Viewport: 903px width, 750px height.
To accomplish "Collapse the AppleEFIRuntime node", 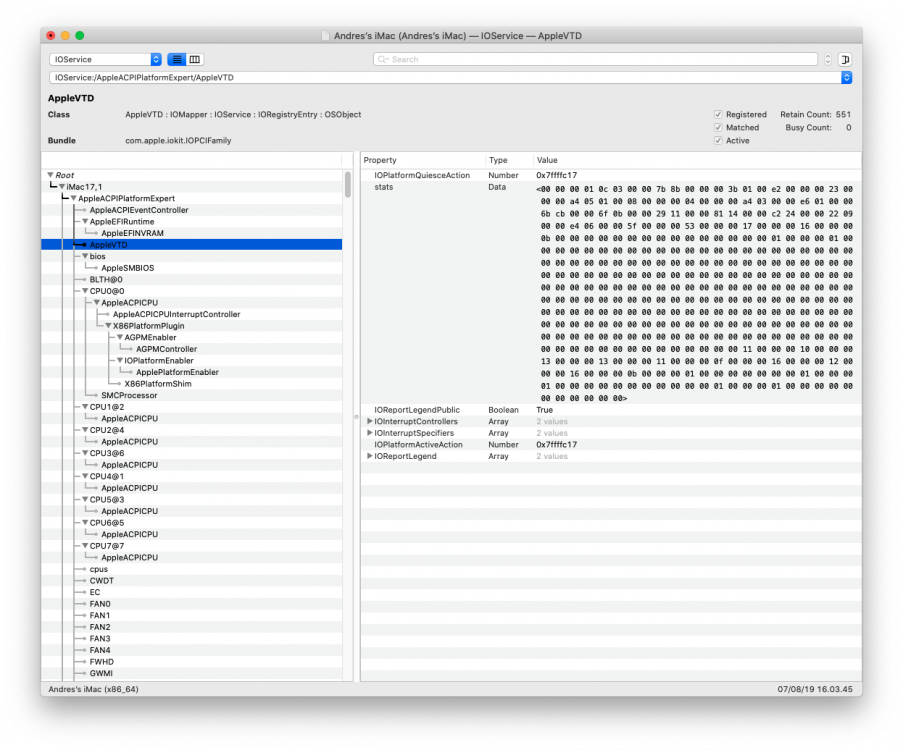I will [85, 221].
